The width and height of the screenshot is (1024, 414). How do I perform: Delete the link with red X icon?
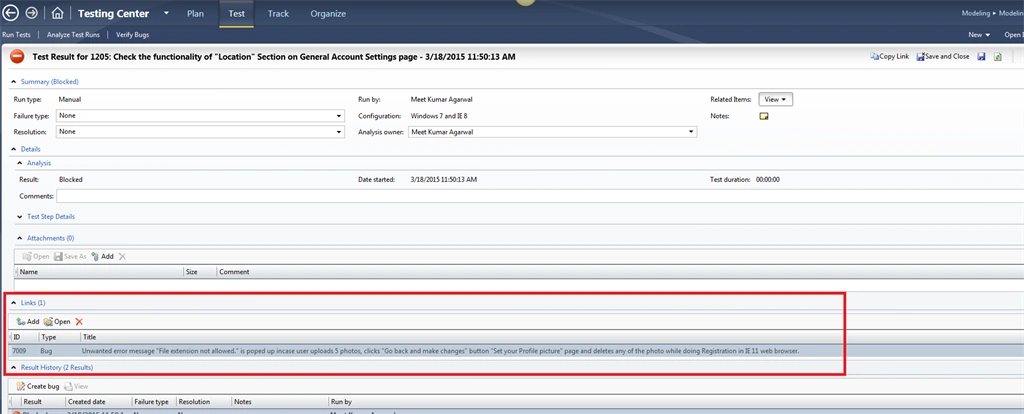pos(79,321)
